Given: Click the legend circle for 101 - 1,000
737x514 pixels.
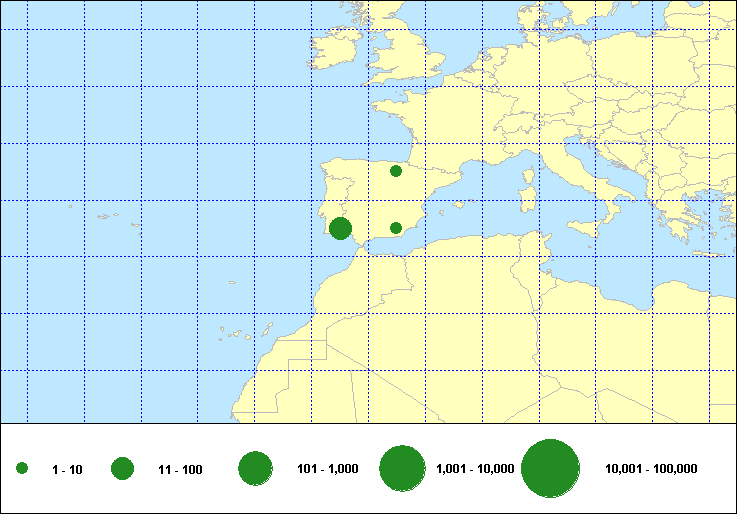Looking at the screenshot, I should click(256, 468).
